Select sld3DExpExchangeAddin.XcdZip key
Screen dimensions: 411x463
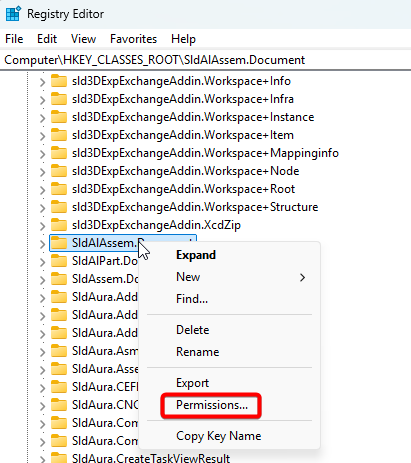(x=156, y=225)
